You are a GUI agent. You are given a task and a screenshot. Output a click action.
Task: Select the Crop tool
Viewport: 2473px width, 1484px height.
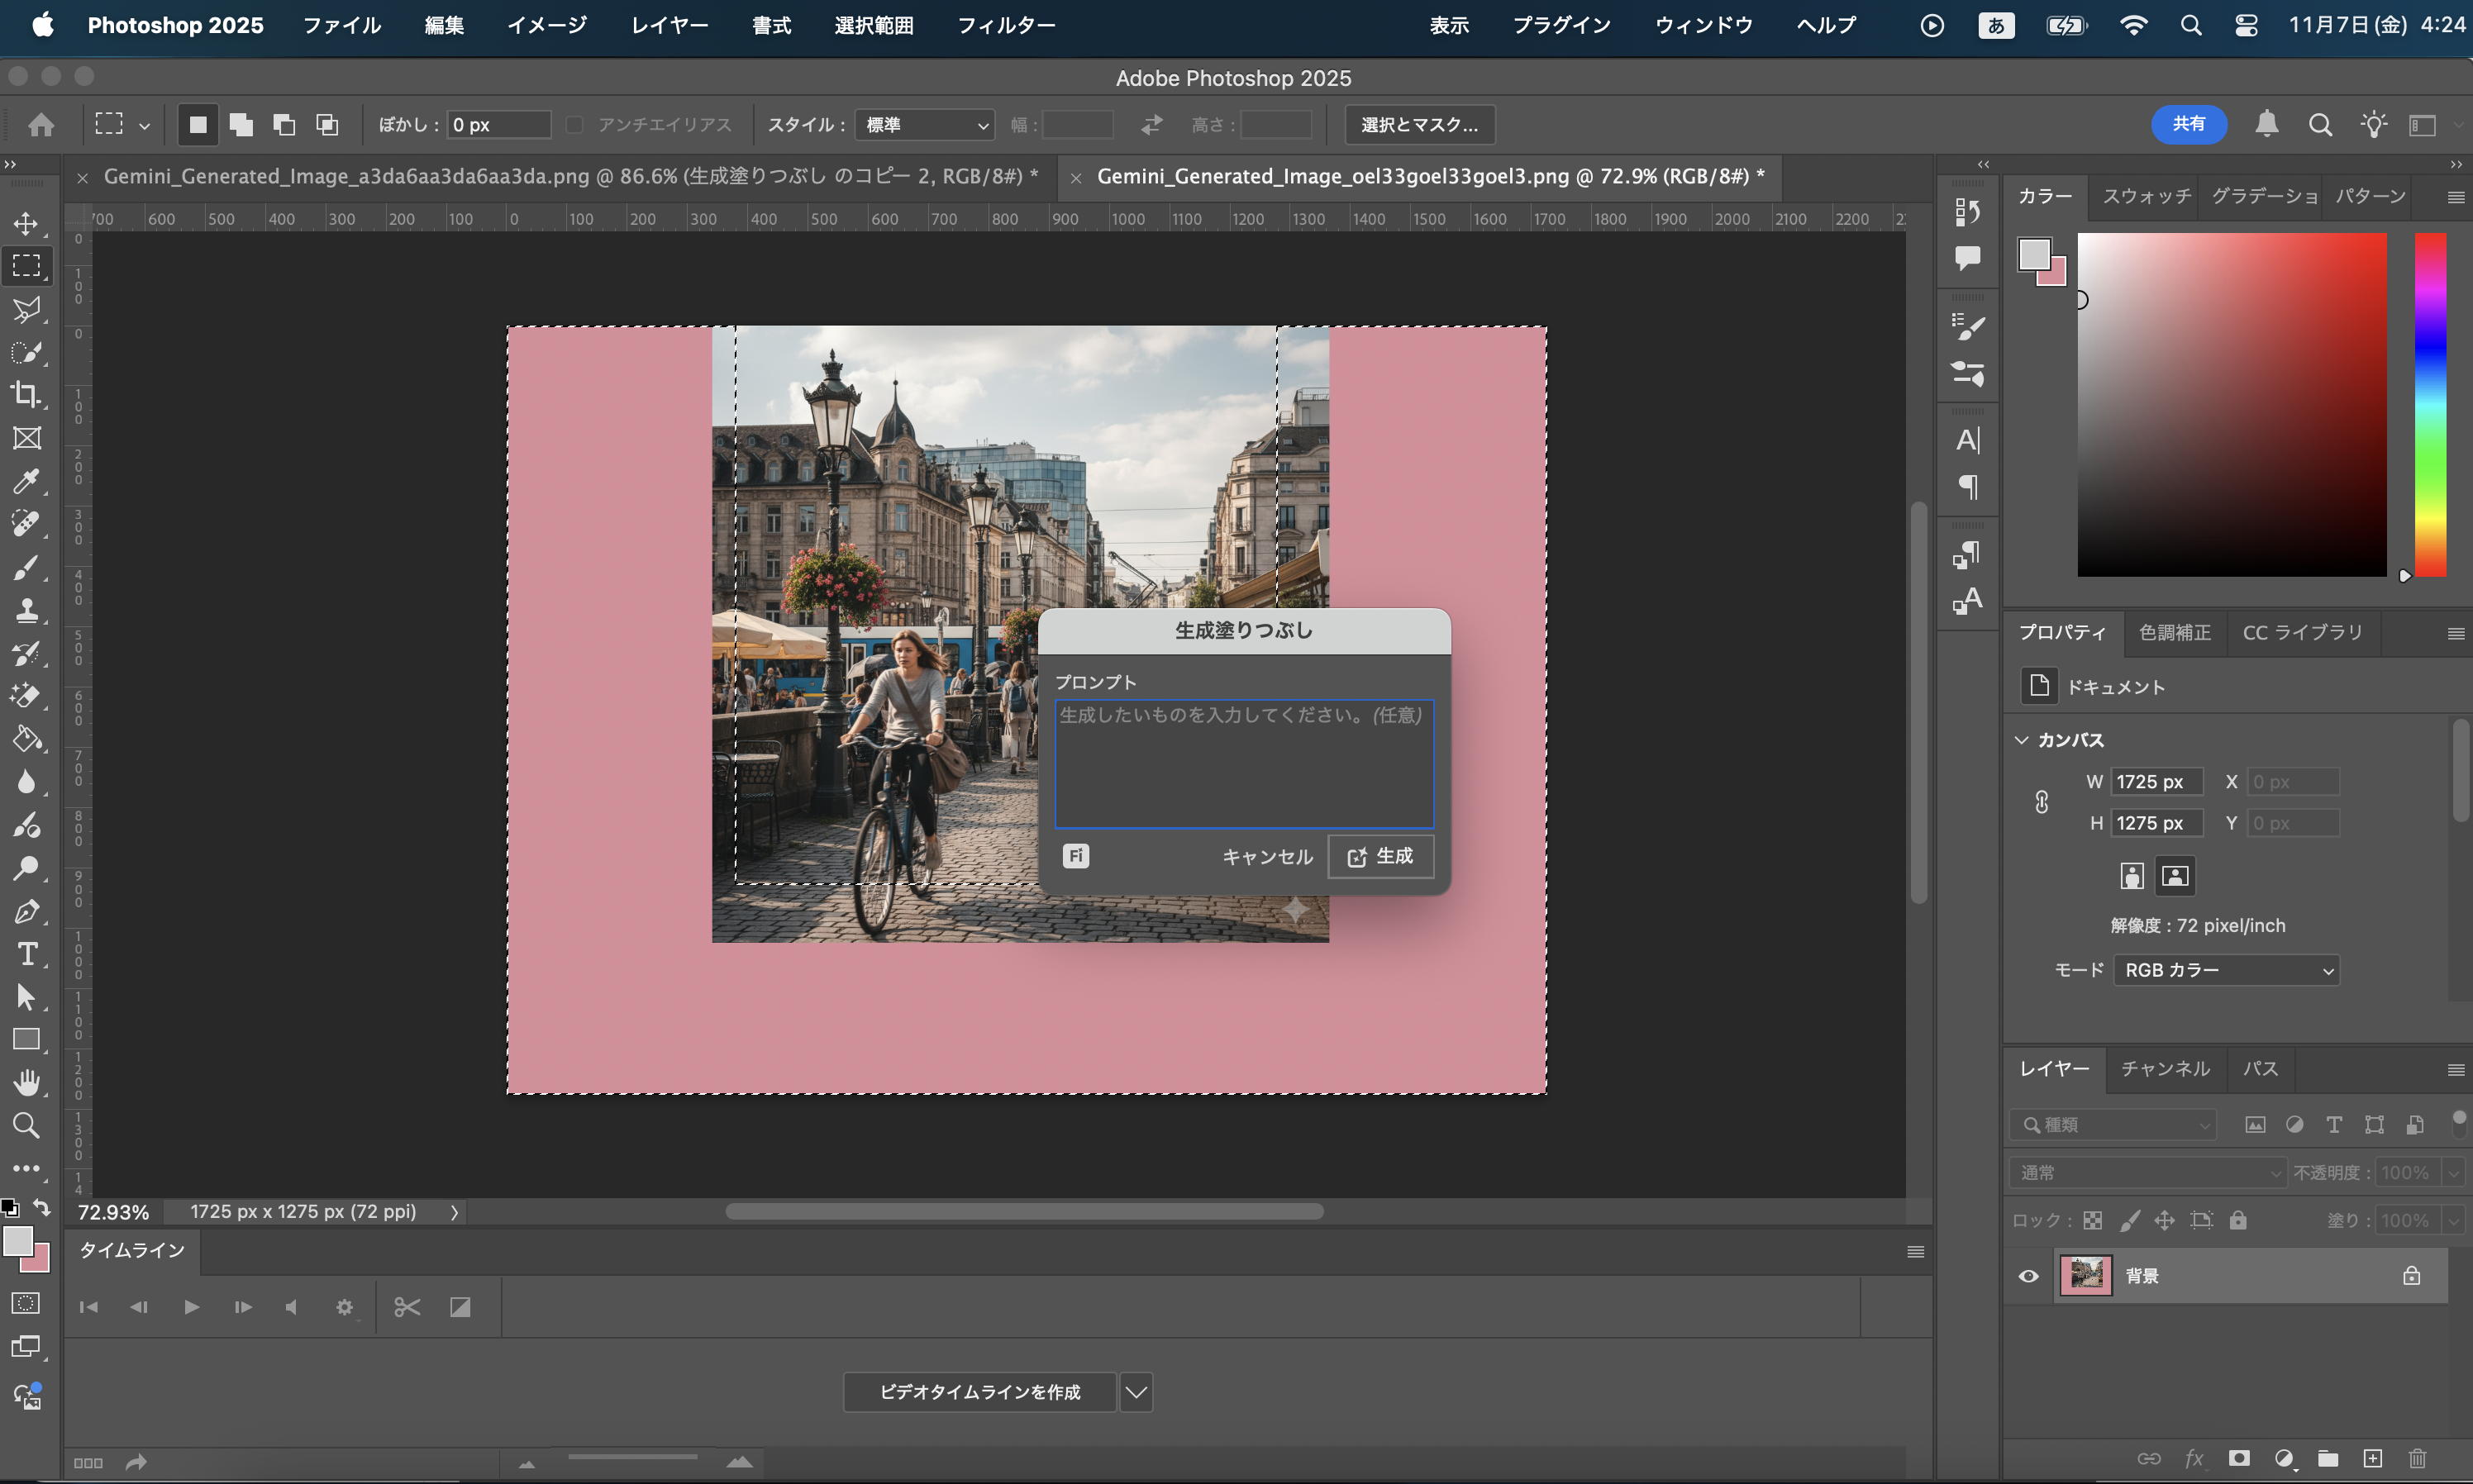tap(26, 394)
